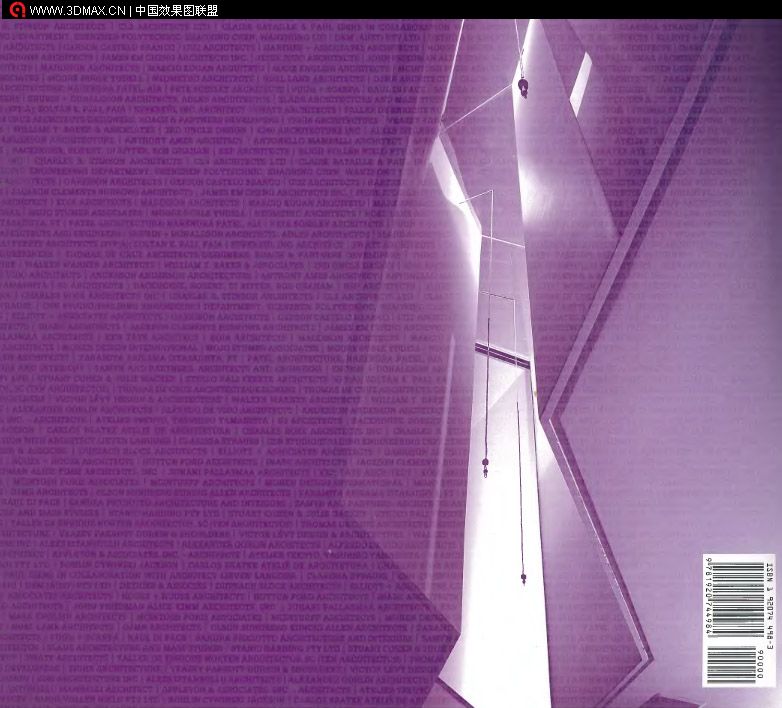This screenshot has height=708, width=782.
Task: Click the red spiral logo in the header
Action: (x=17, y=9)
